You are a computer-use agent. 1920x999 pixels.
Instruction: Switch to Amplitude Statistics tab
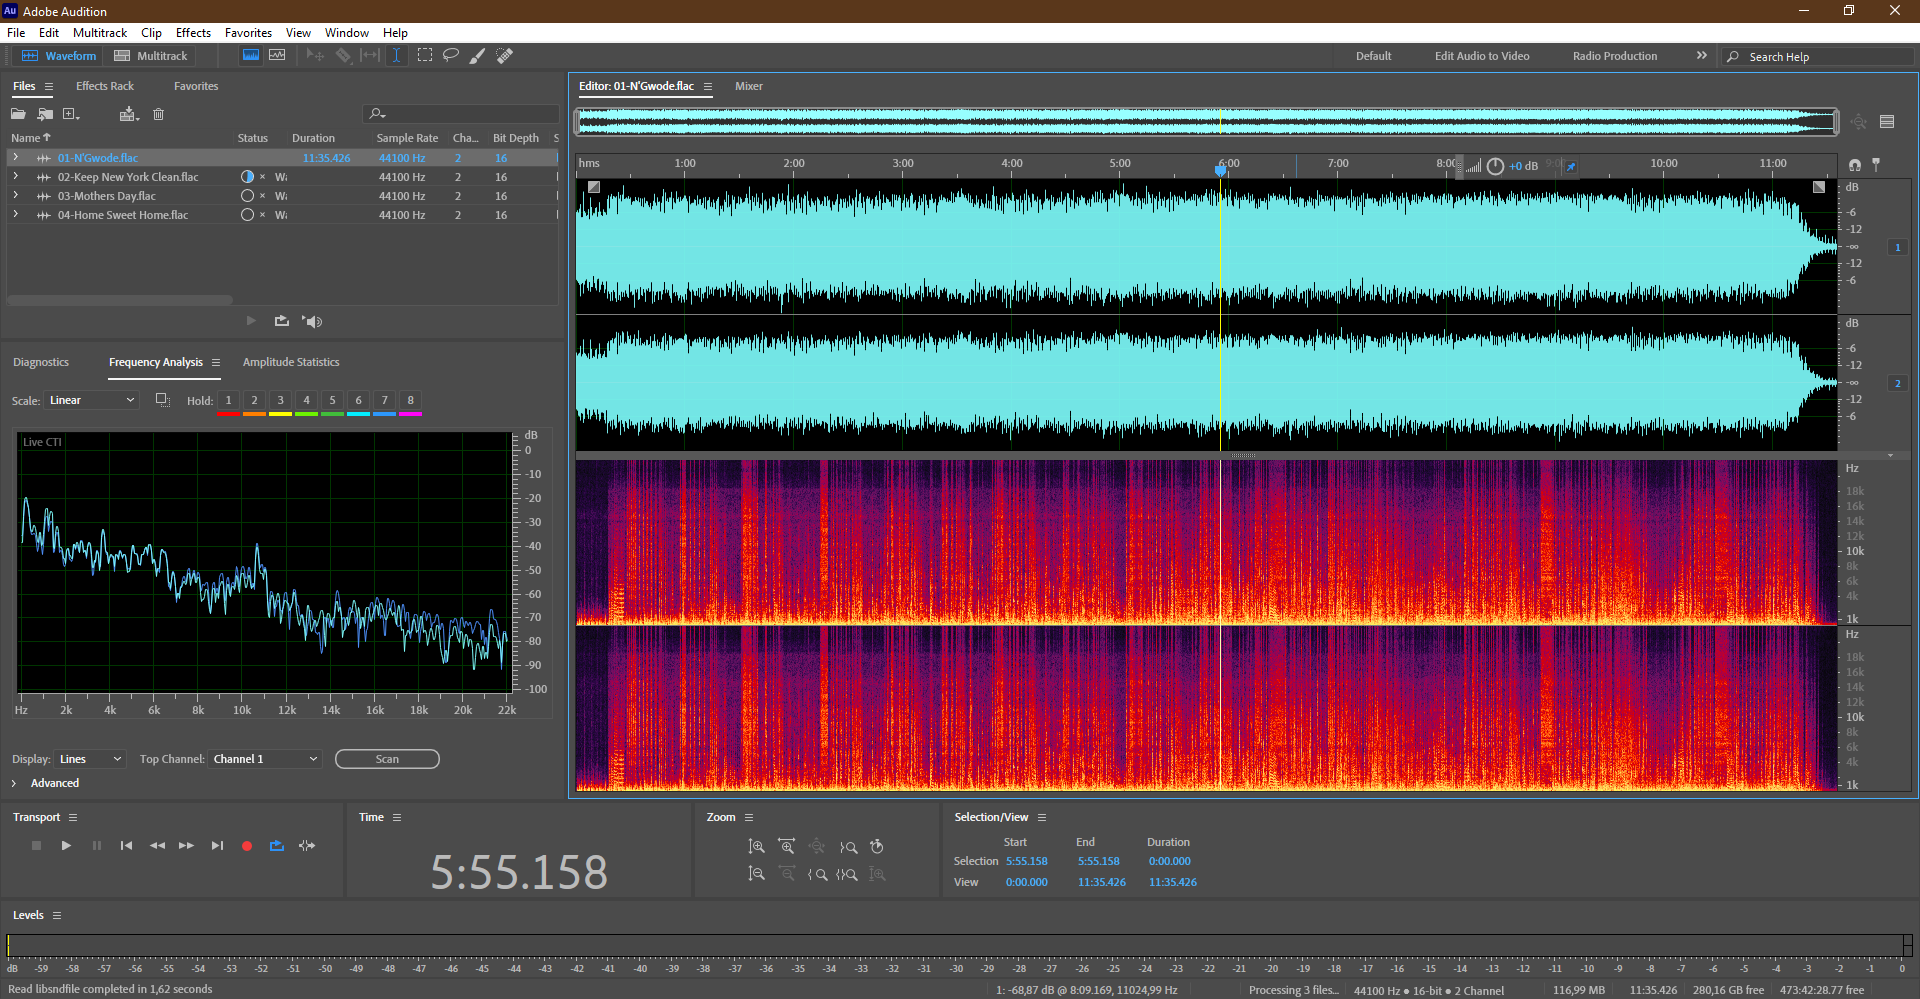click(x=291, y=362)
